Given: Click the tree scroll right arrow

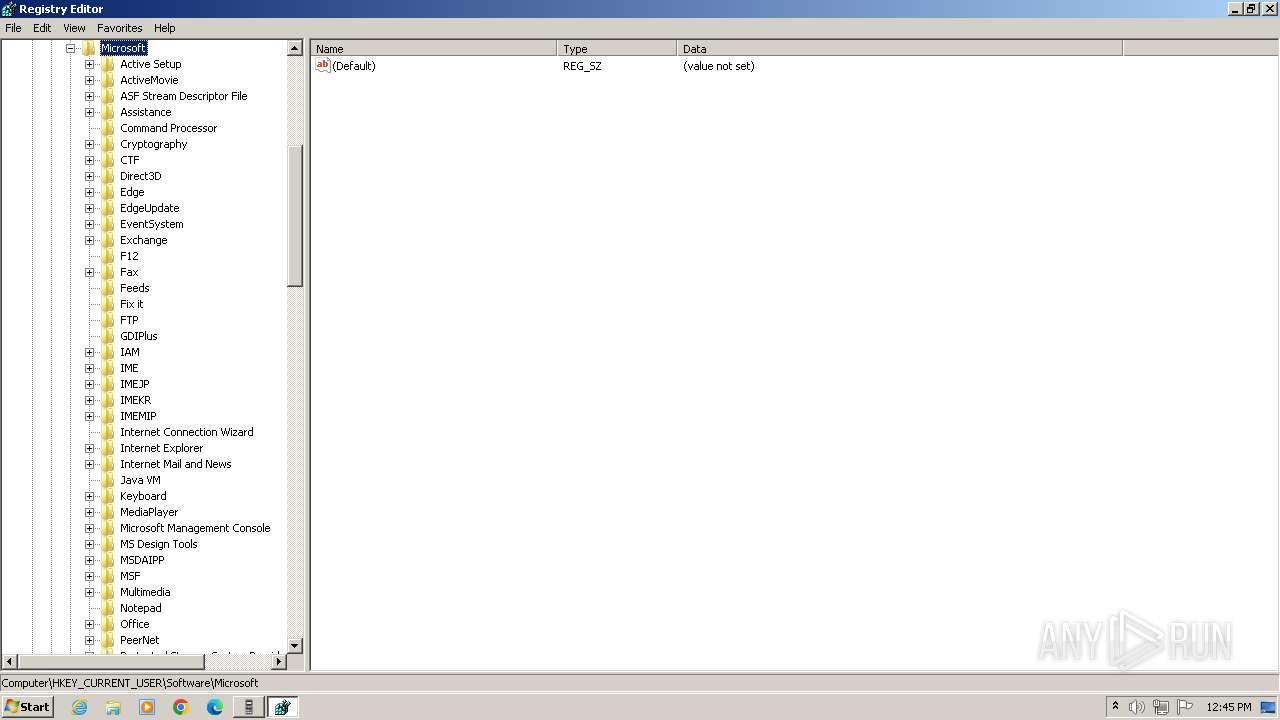Looking at the screenshot, I should pyautogui.click(x=279, y=662).
